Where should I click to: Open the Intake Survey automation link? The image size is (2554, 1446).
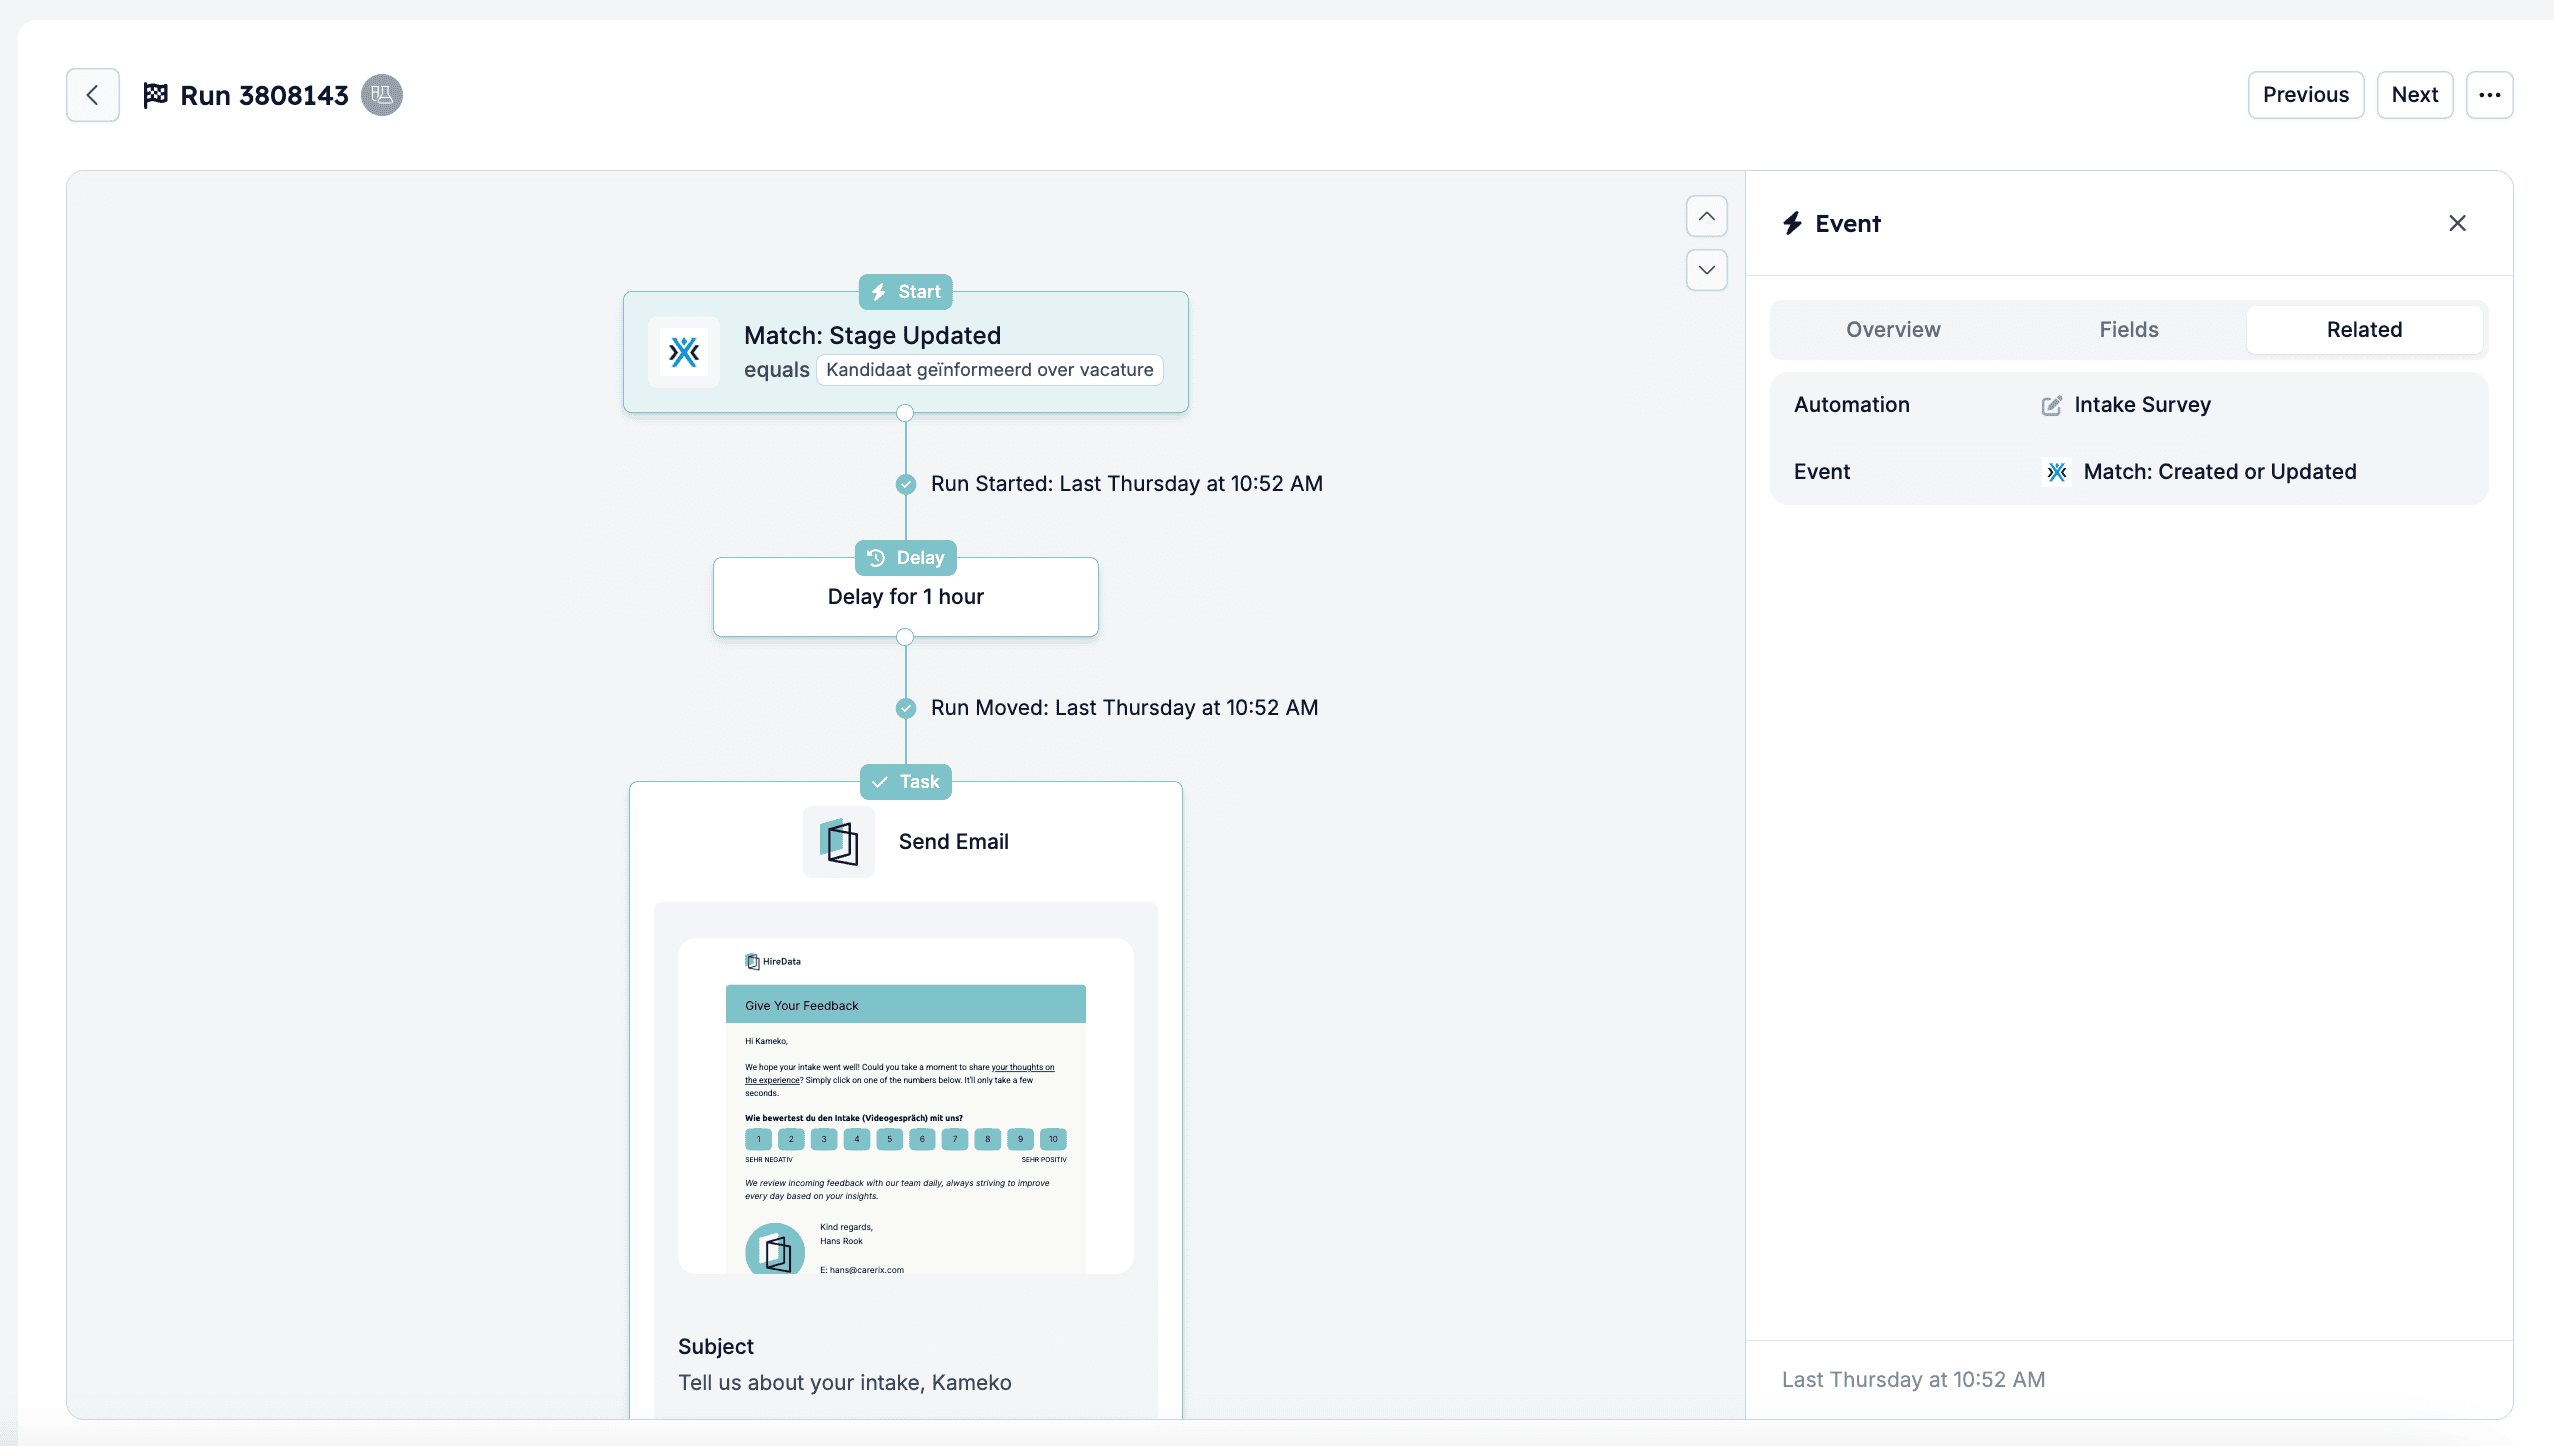2142,405
